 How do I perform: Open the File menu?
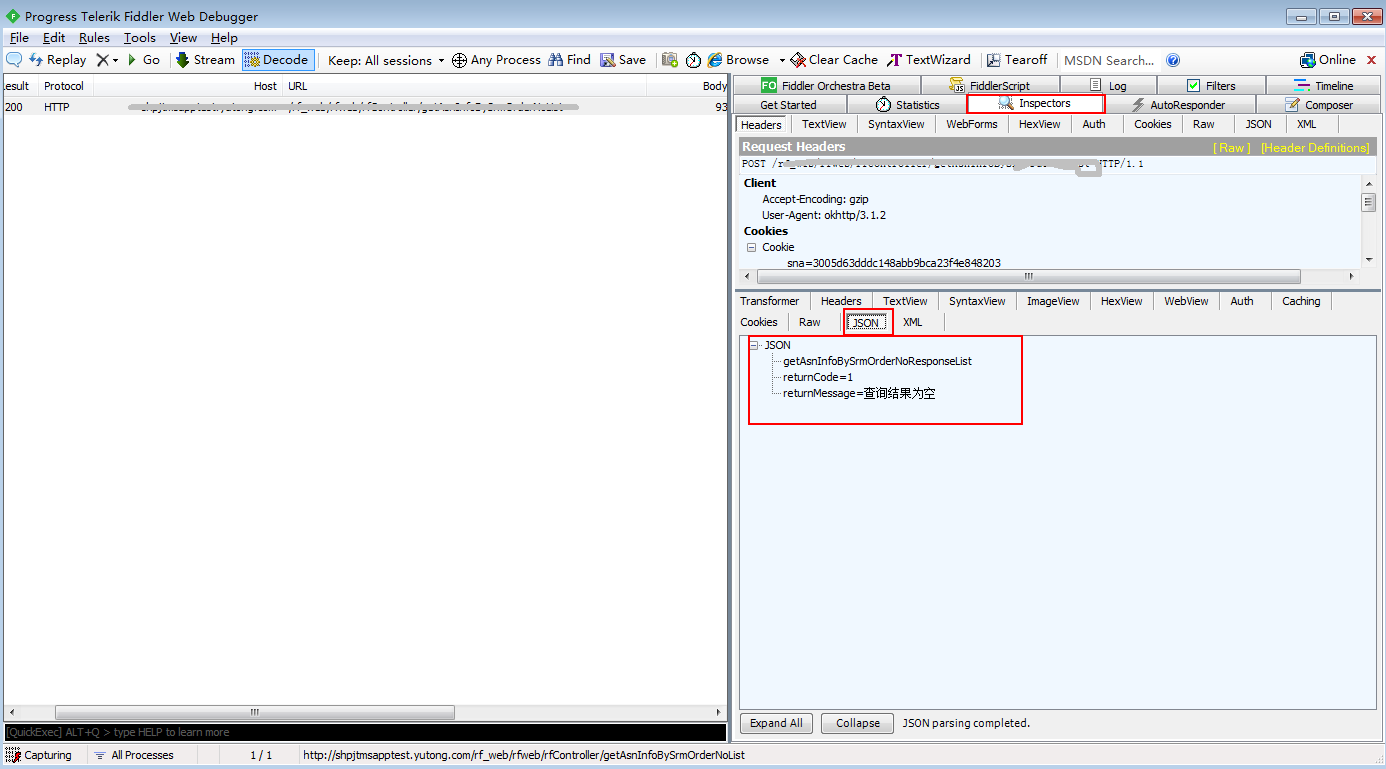pyautogui.click(x=19, y=38)
